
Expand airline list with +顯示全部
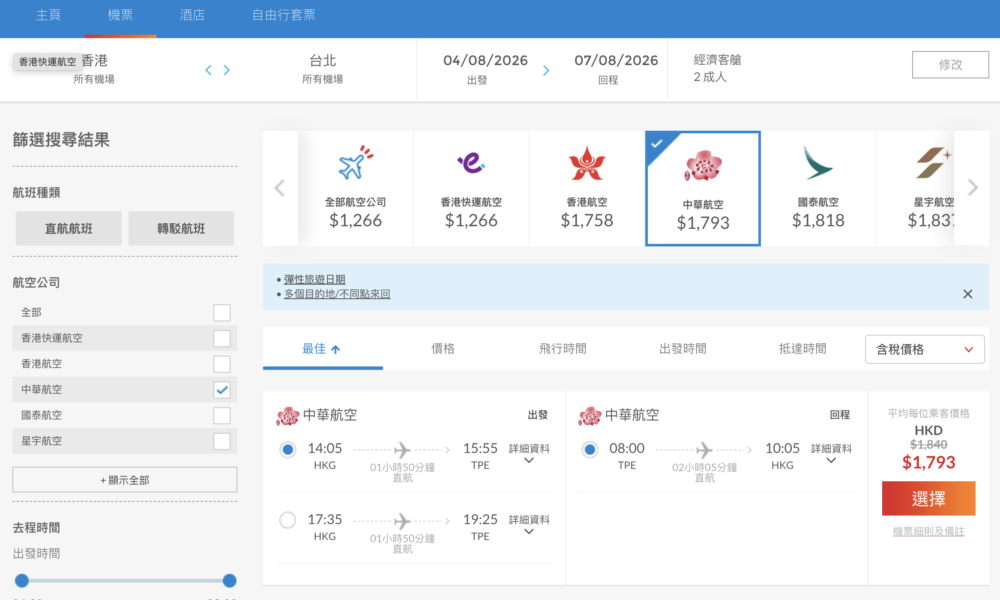point(124,480)
